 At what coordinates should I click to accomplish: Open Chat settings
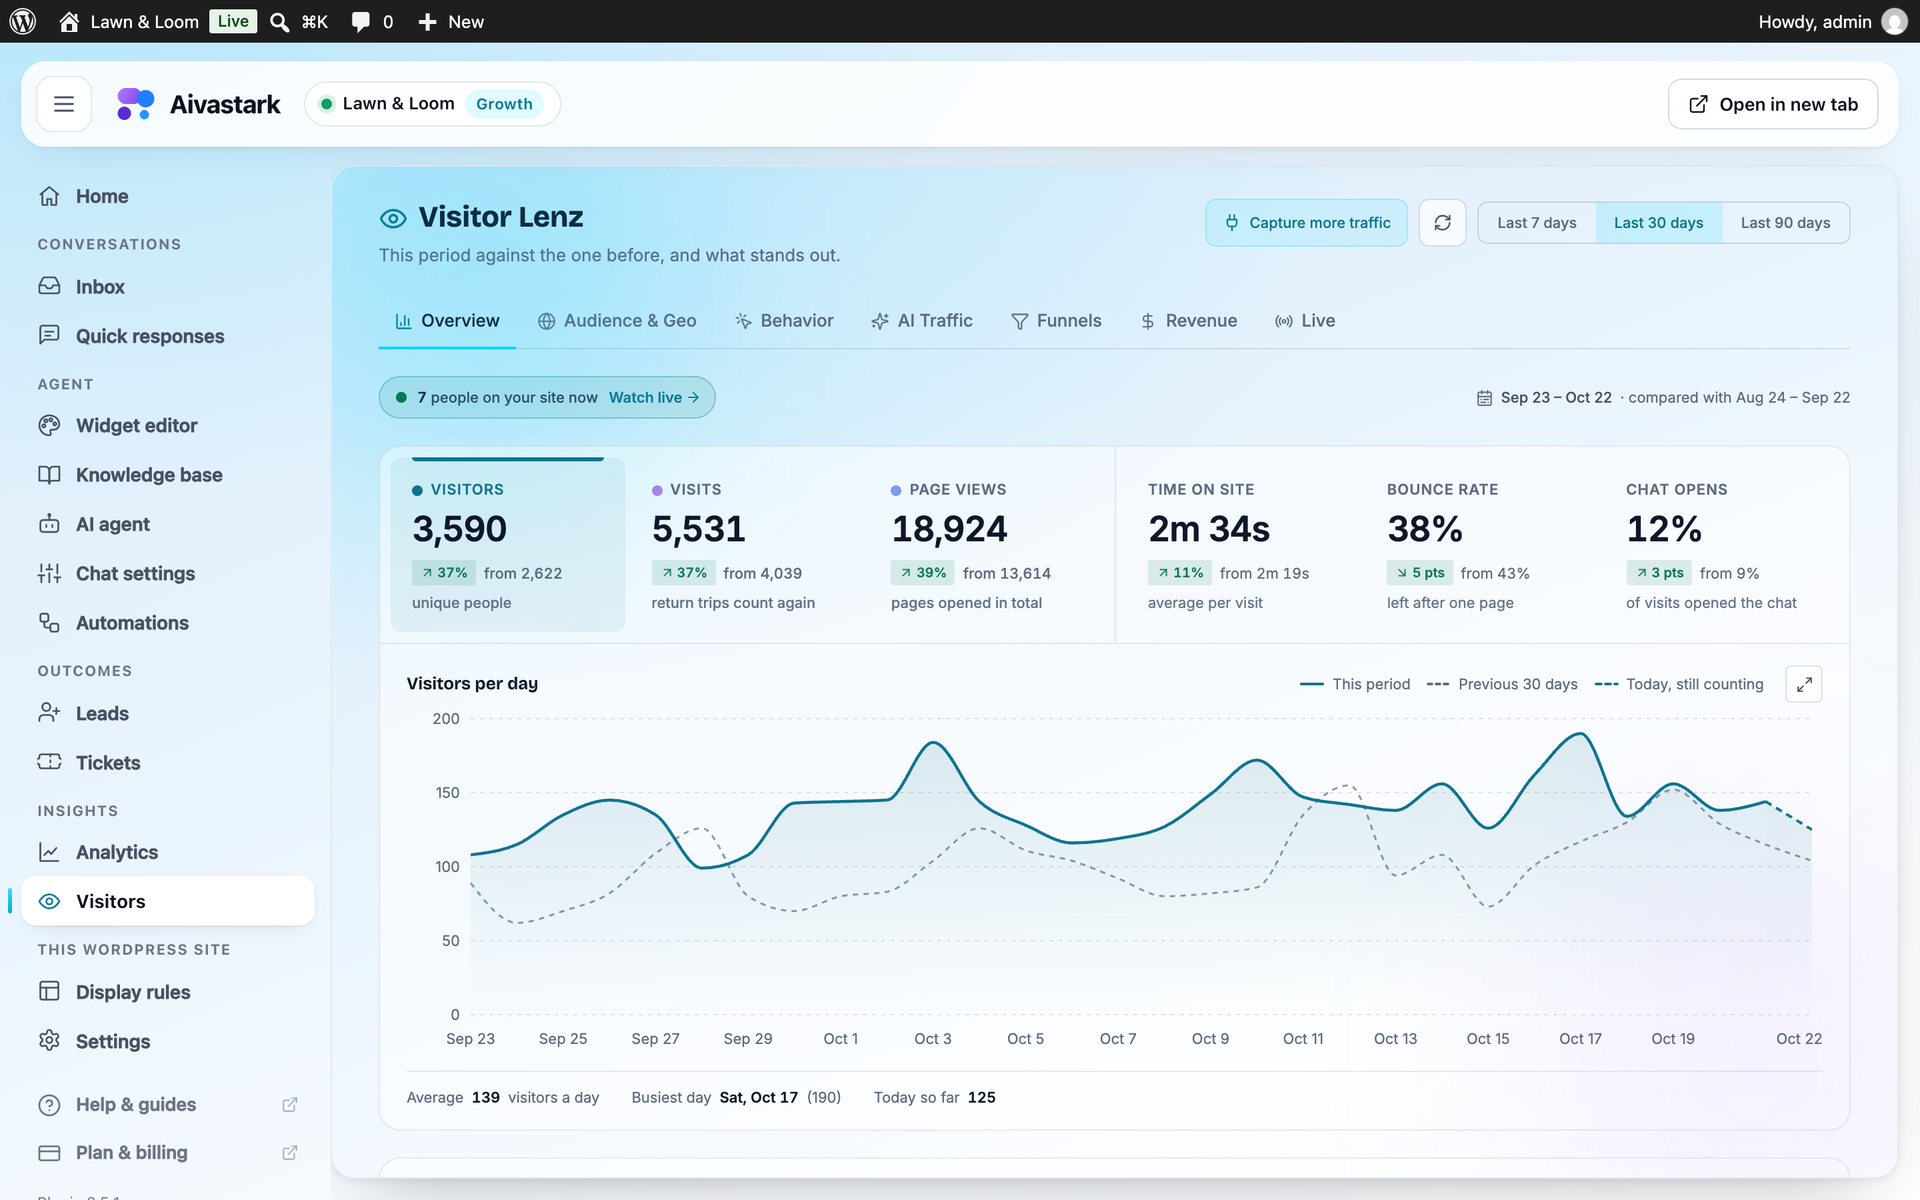168,573
